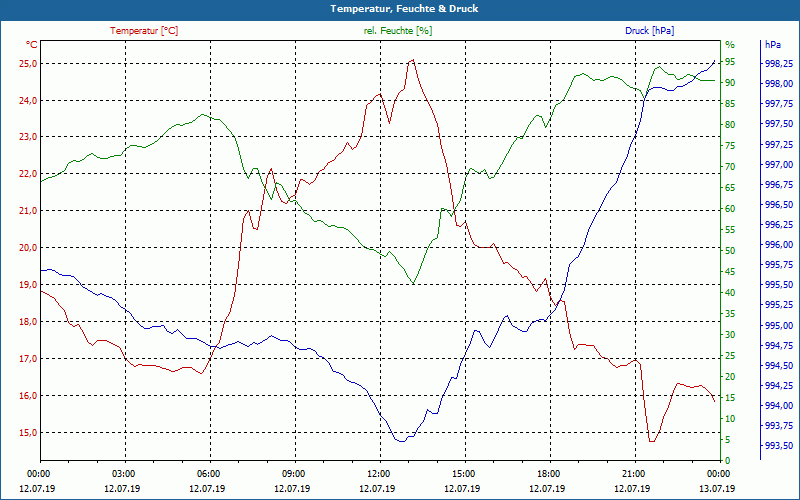The image size is (800, 500).
Task: Click the '25' humidity axis value
Action: [x=730, y=356]
